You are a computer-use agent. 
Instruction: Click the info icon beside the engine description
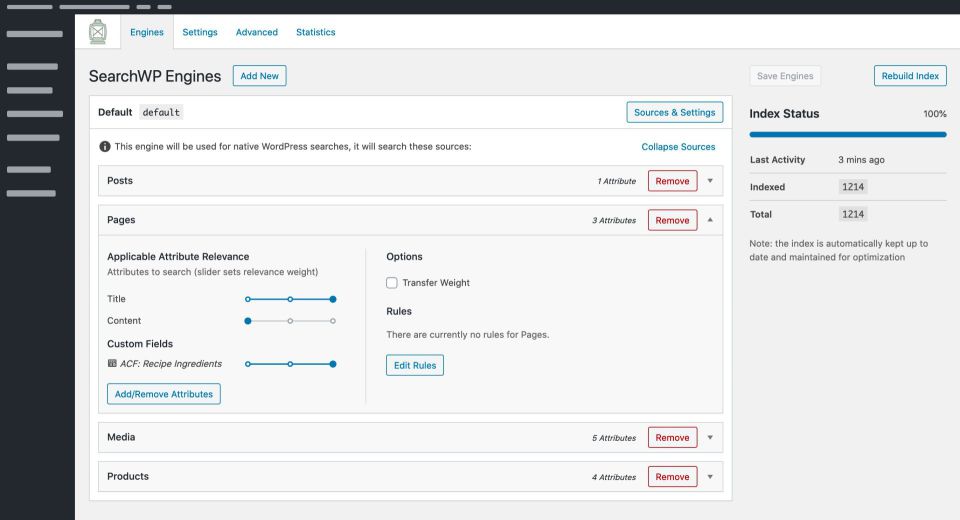click(105, 147)
